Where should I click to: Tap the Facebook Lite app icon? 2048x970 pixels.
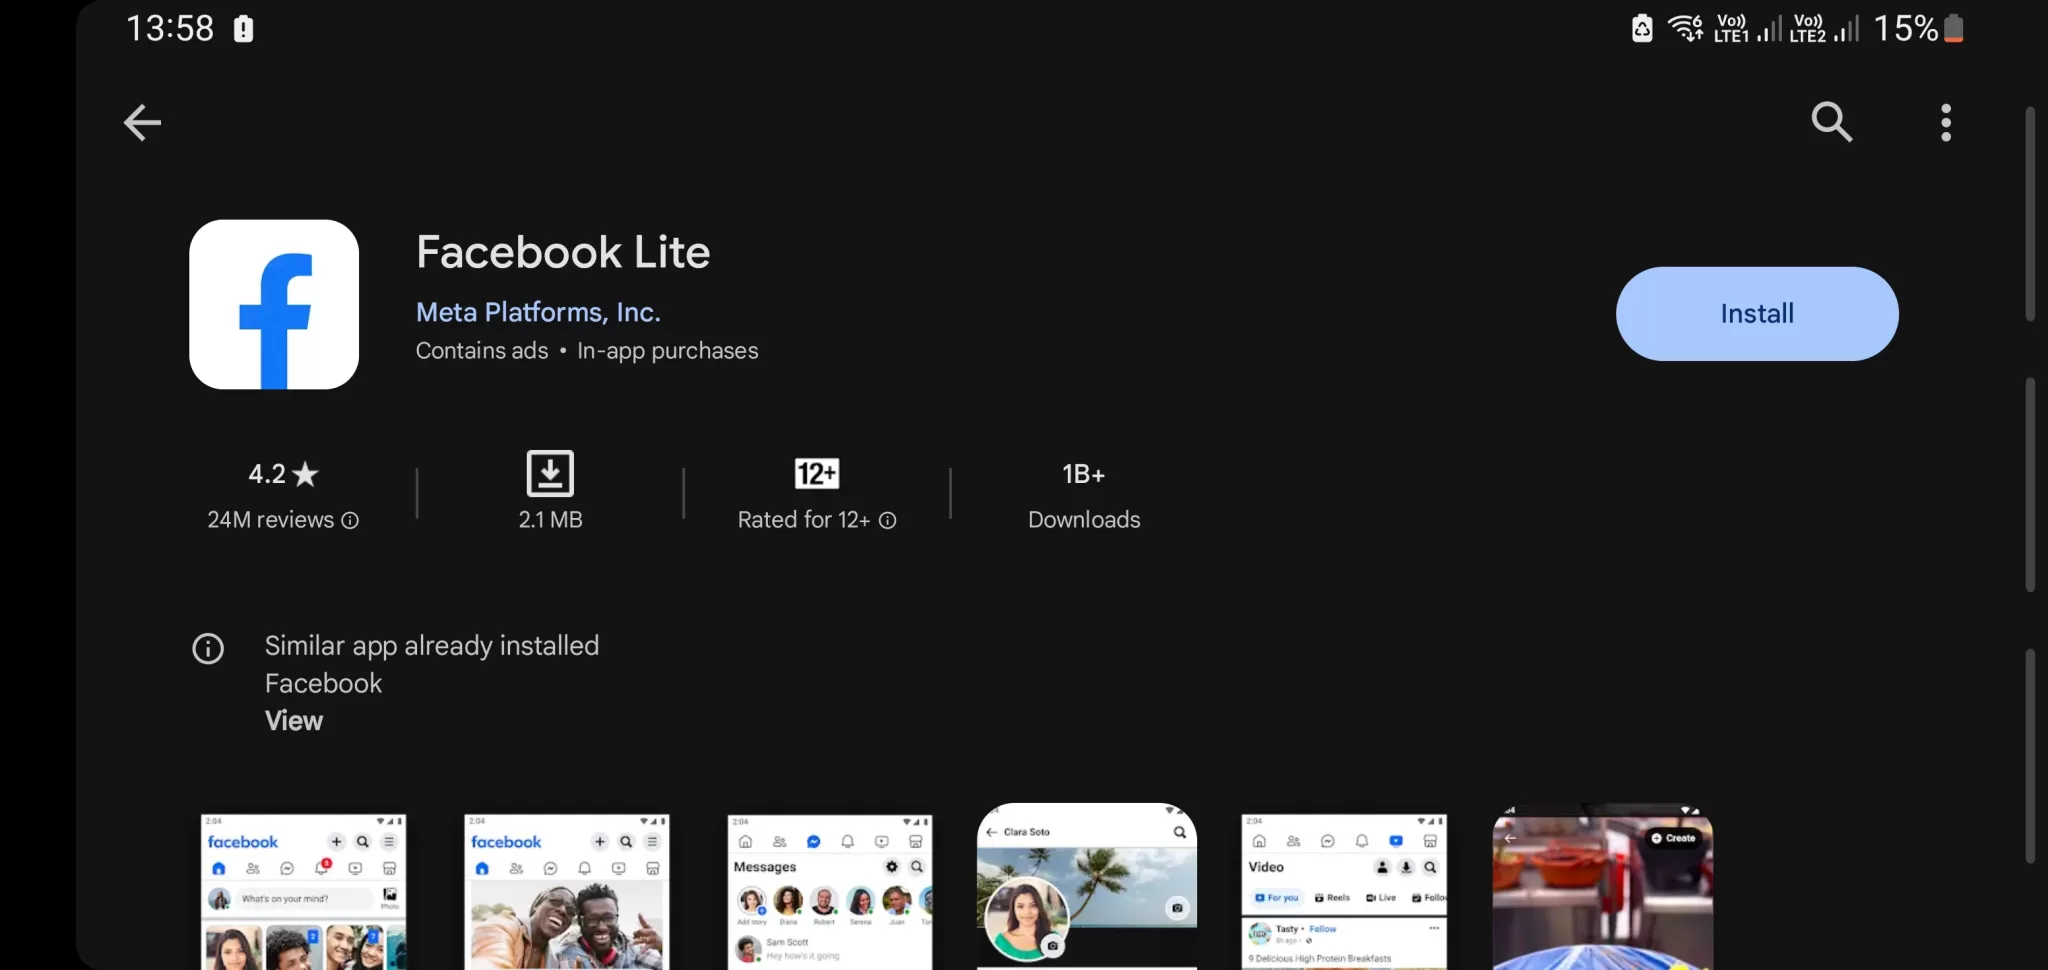(274, 304)
